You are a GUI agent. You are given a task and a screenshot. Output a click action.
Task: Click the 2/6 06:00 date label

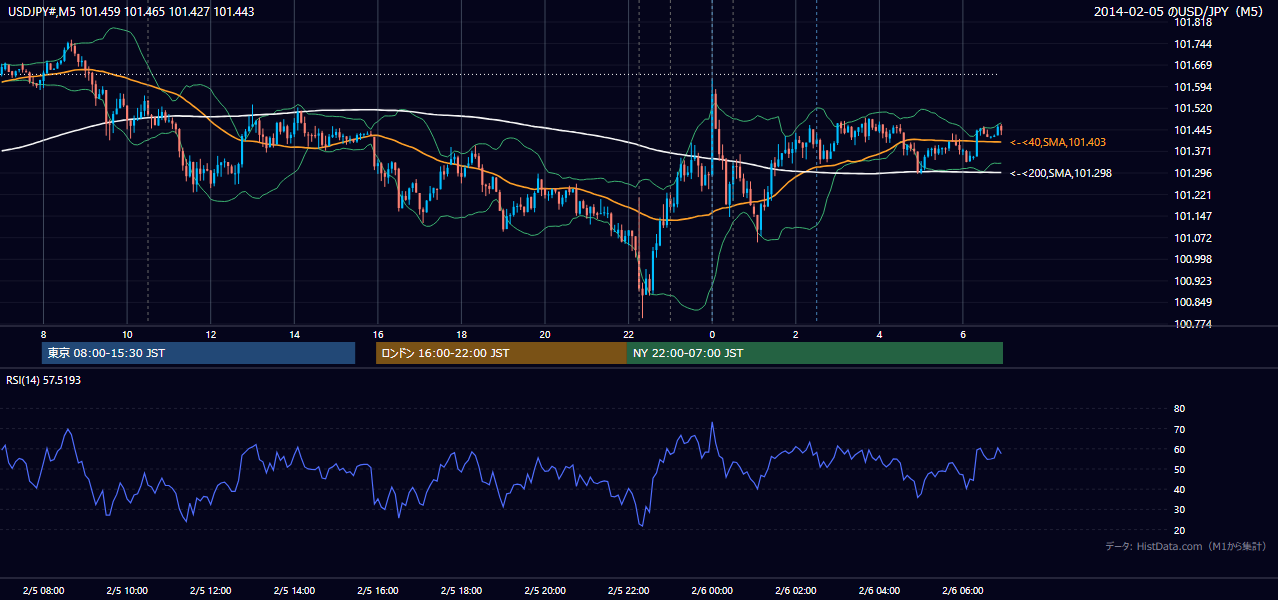point(962,591)
